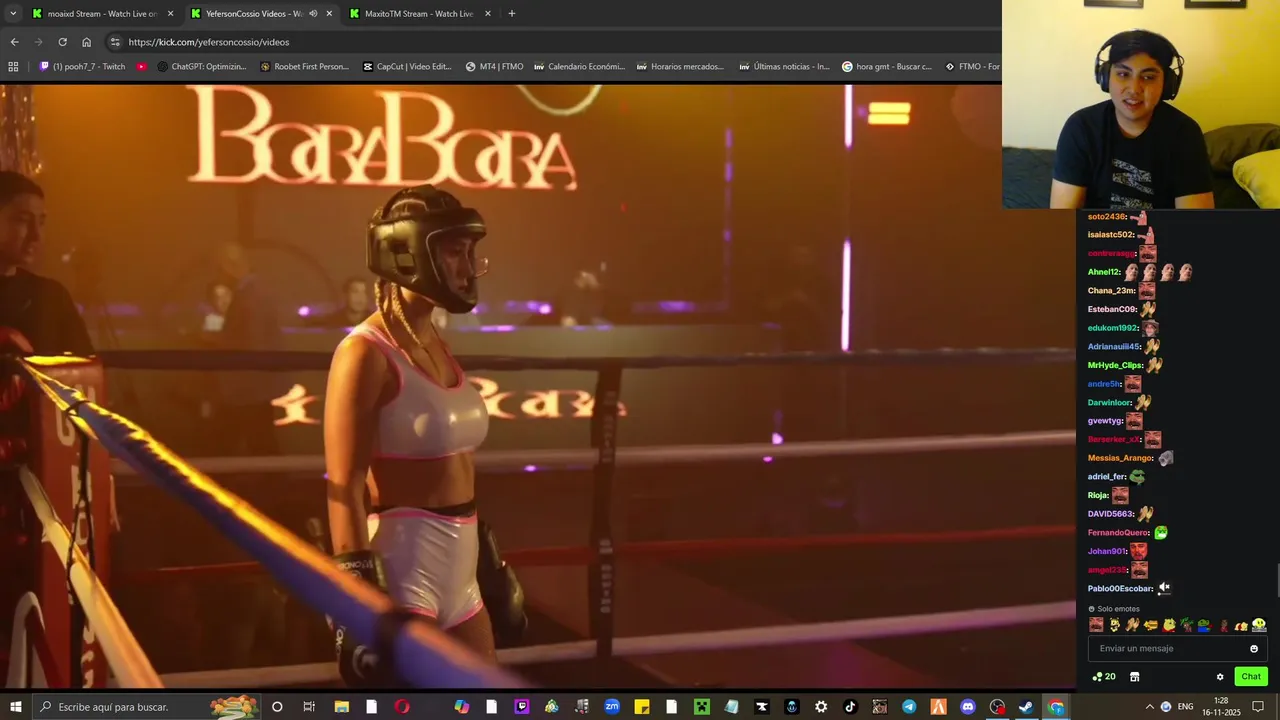Close the moaixd Stream tab
Image resolution: width=1280 pixels, height=720 pixels.
[170, 14]
